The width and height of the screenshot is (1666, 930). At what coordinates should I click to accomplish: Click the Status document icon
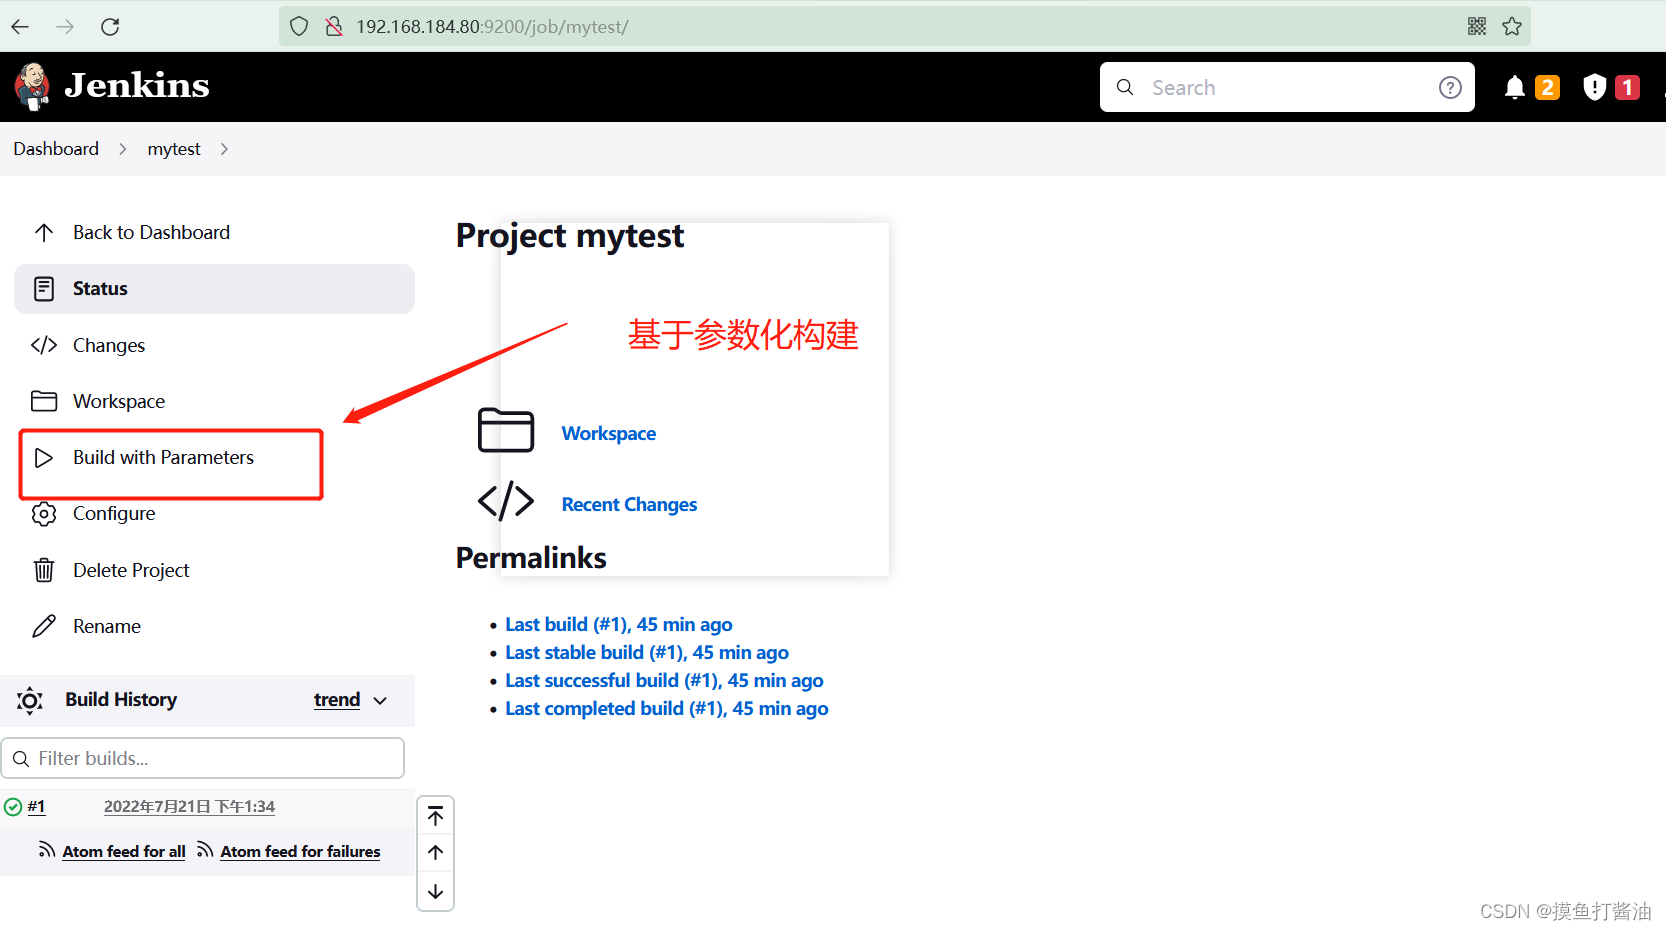tap(44, 289)
